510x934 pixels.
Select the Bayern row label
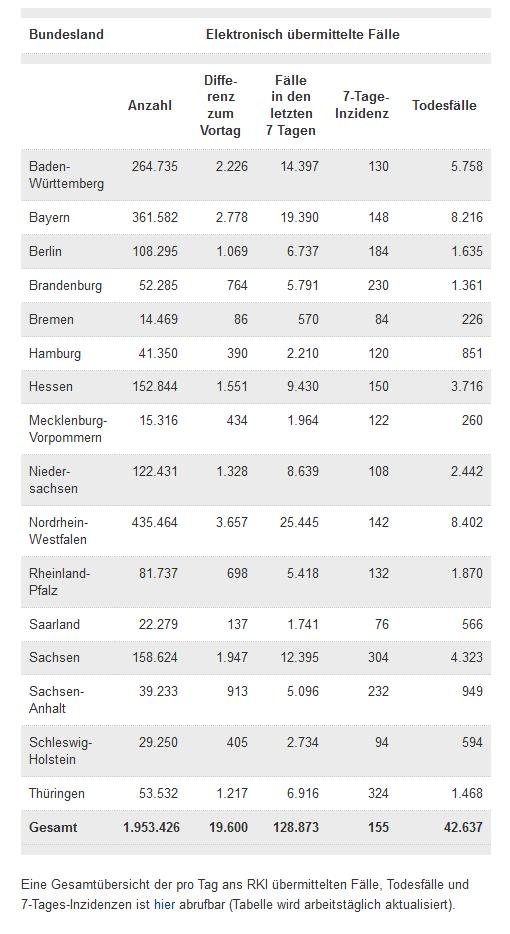pos(49,217)
